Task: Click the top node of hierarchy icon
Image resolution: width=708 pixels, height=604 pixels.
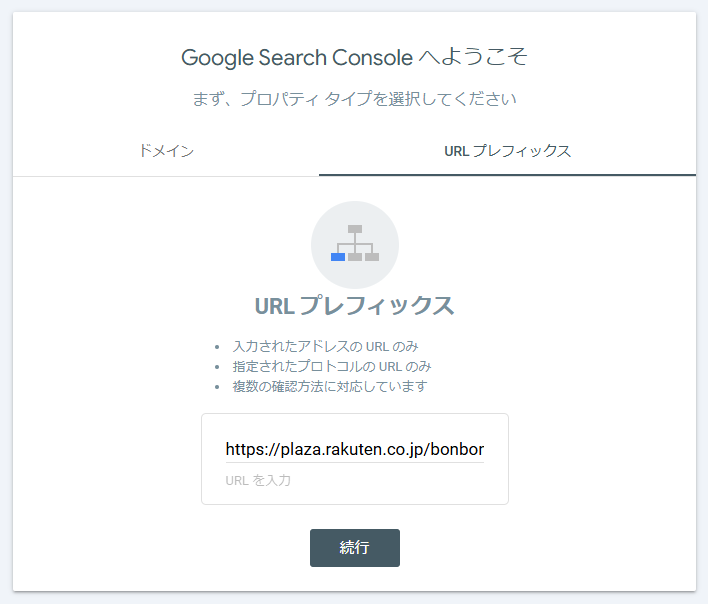Action: pos(355,229)
